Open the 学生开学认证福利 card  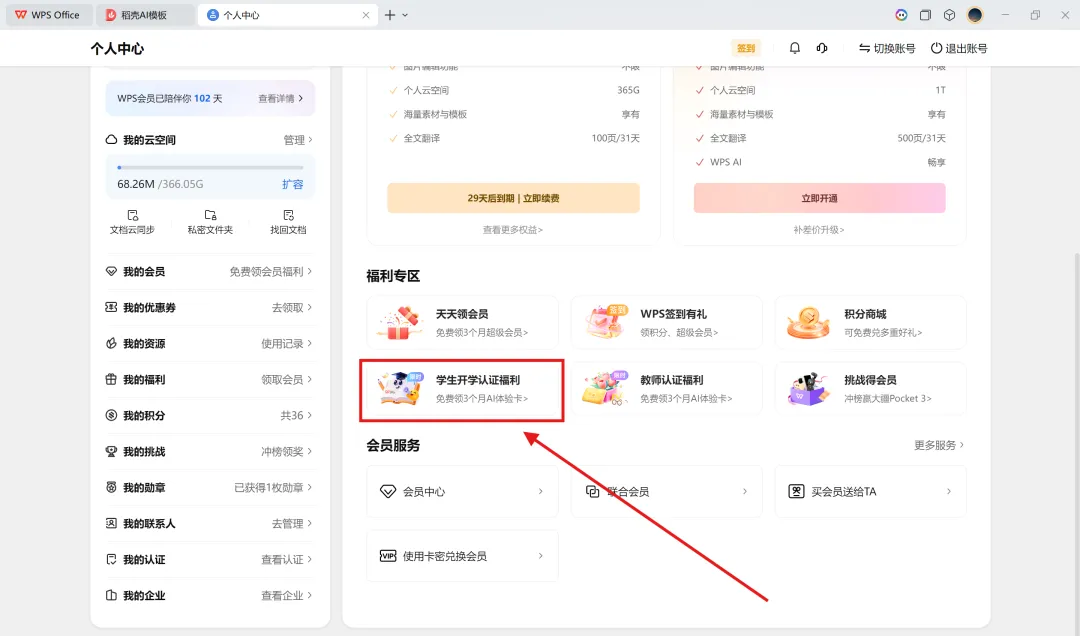461,389
